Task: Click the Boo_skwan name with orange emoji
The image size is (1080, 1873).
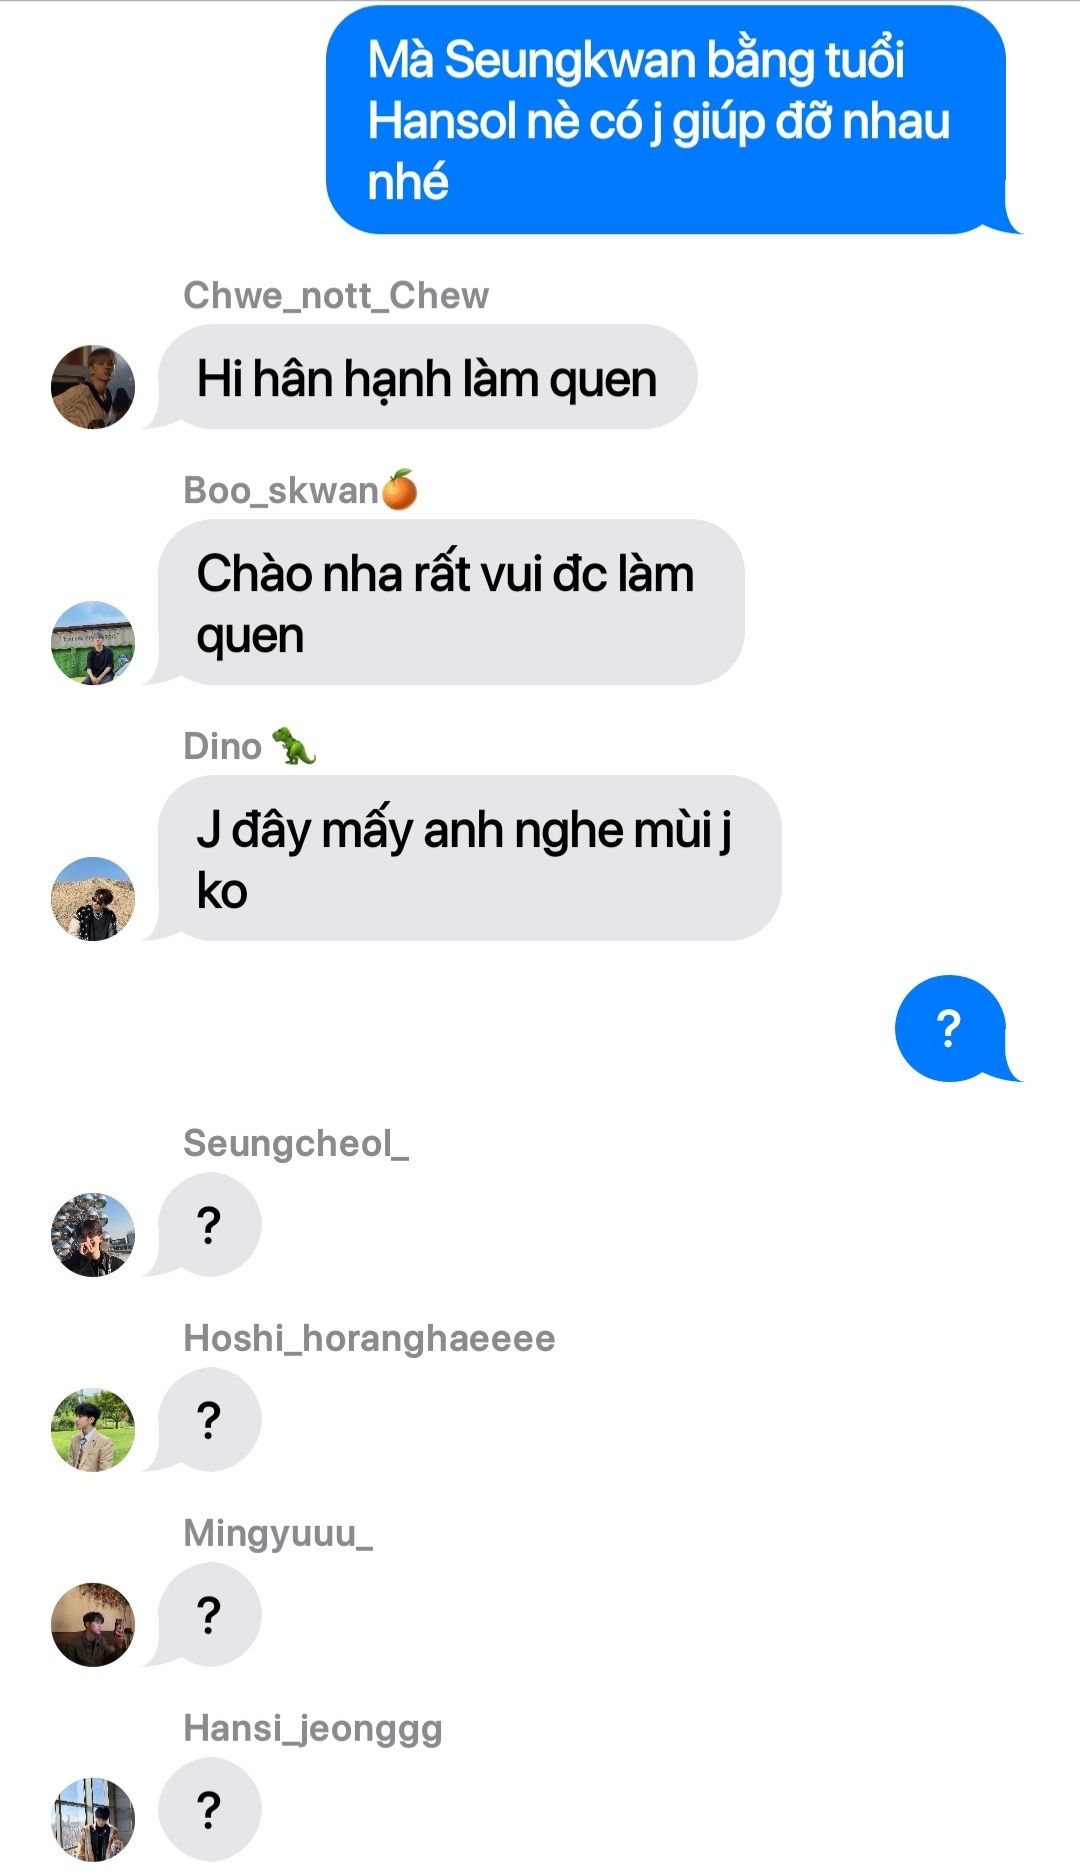Action: click(300, 490)
